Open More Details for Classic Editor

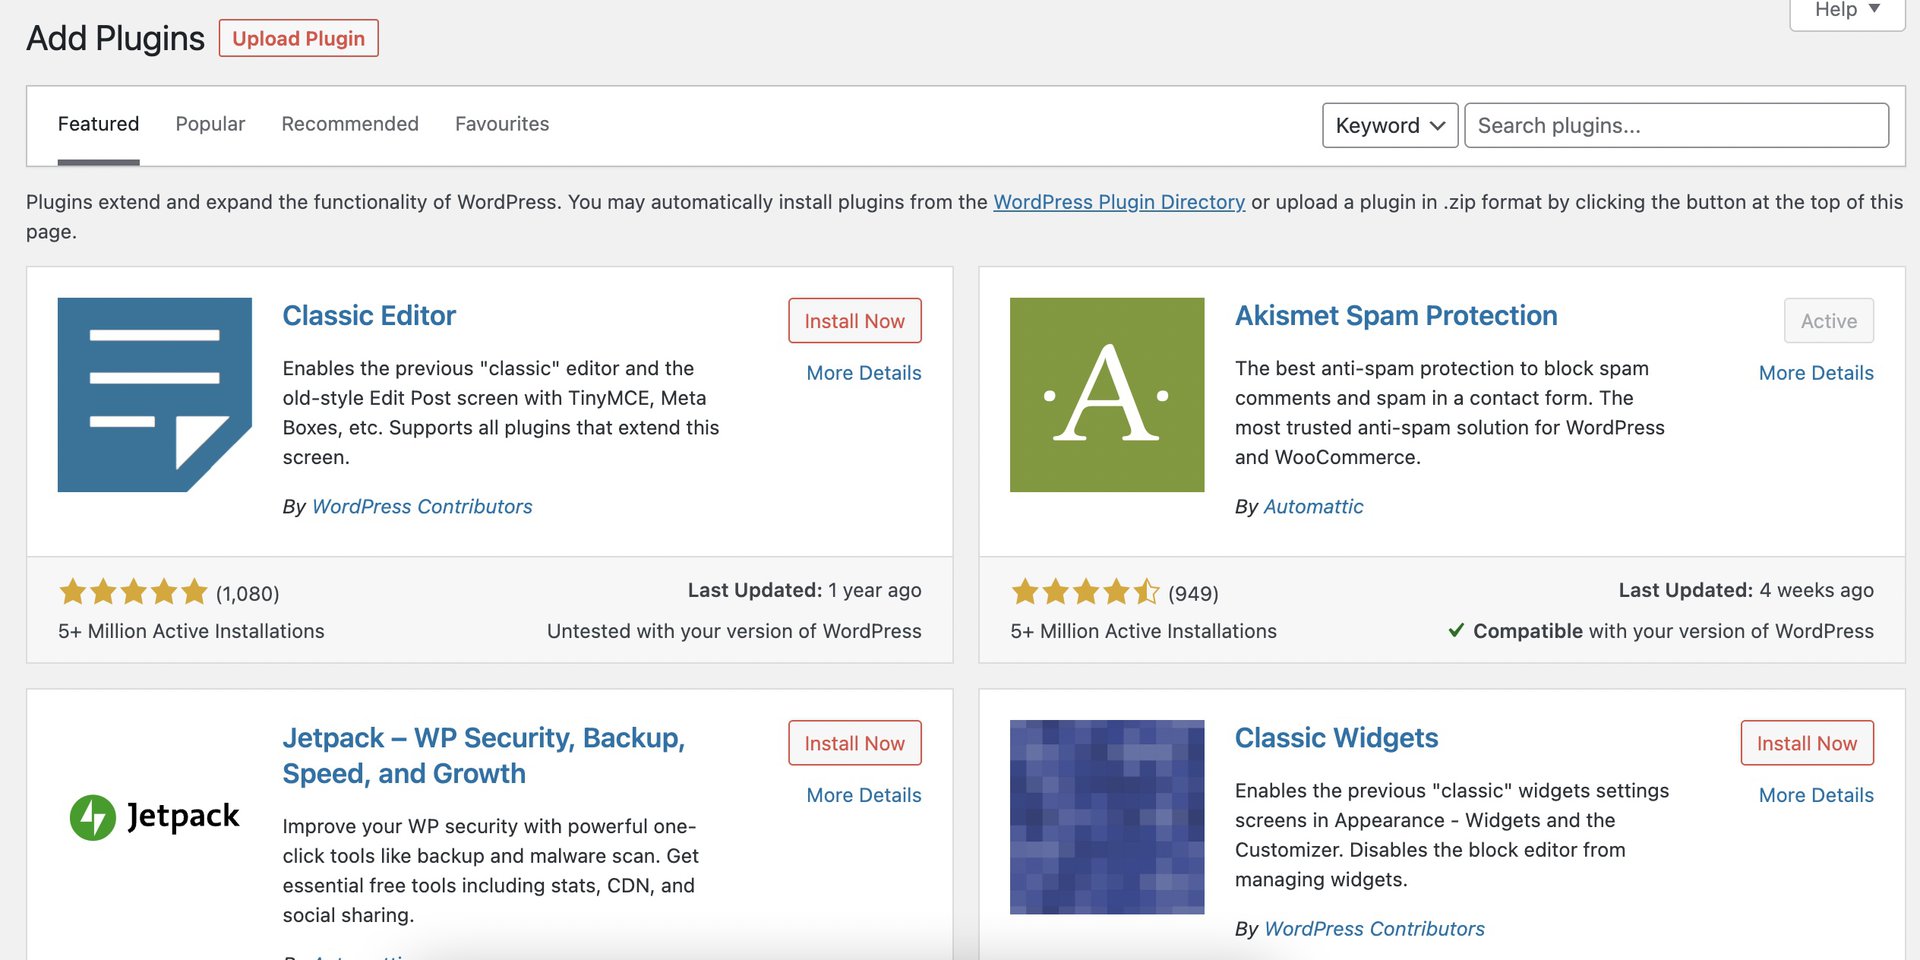pyautogui.click(x=864, y=373)
